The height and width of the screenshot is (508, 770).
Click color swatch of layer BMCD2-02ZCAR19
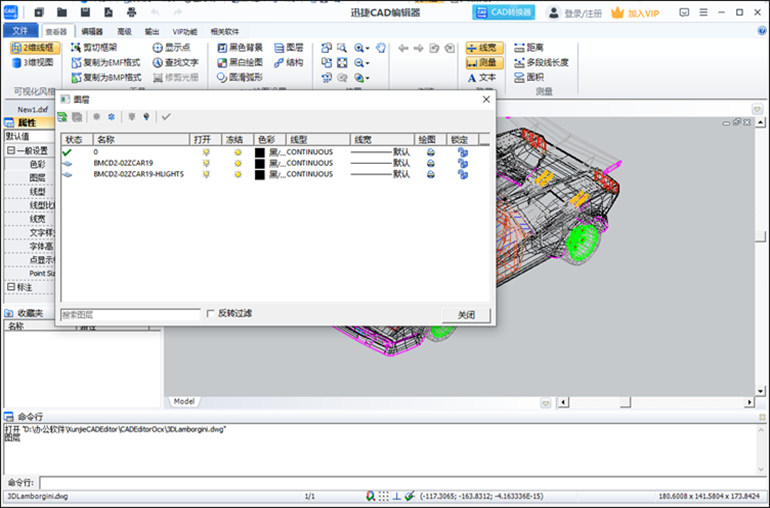pyautogui.click(x=260, y=163)
